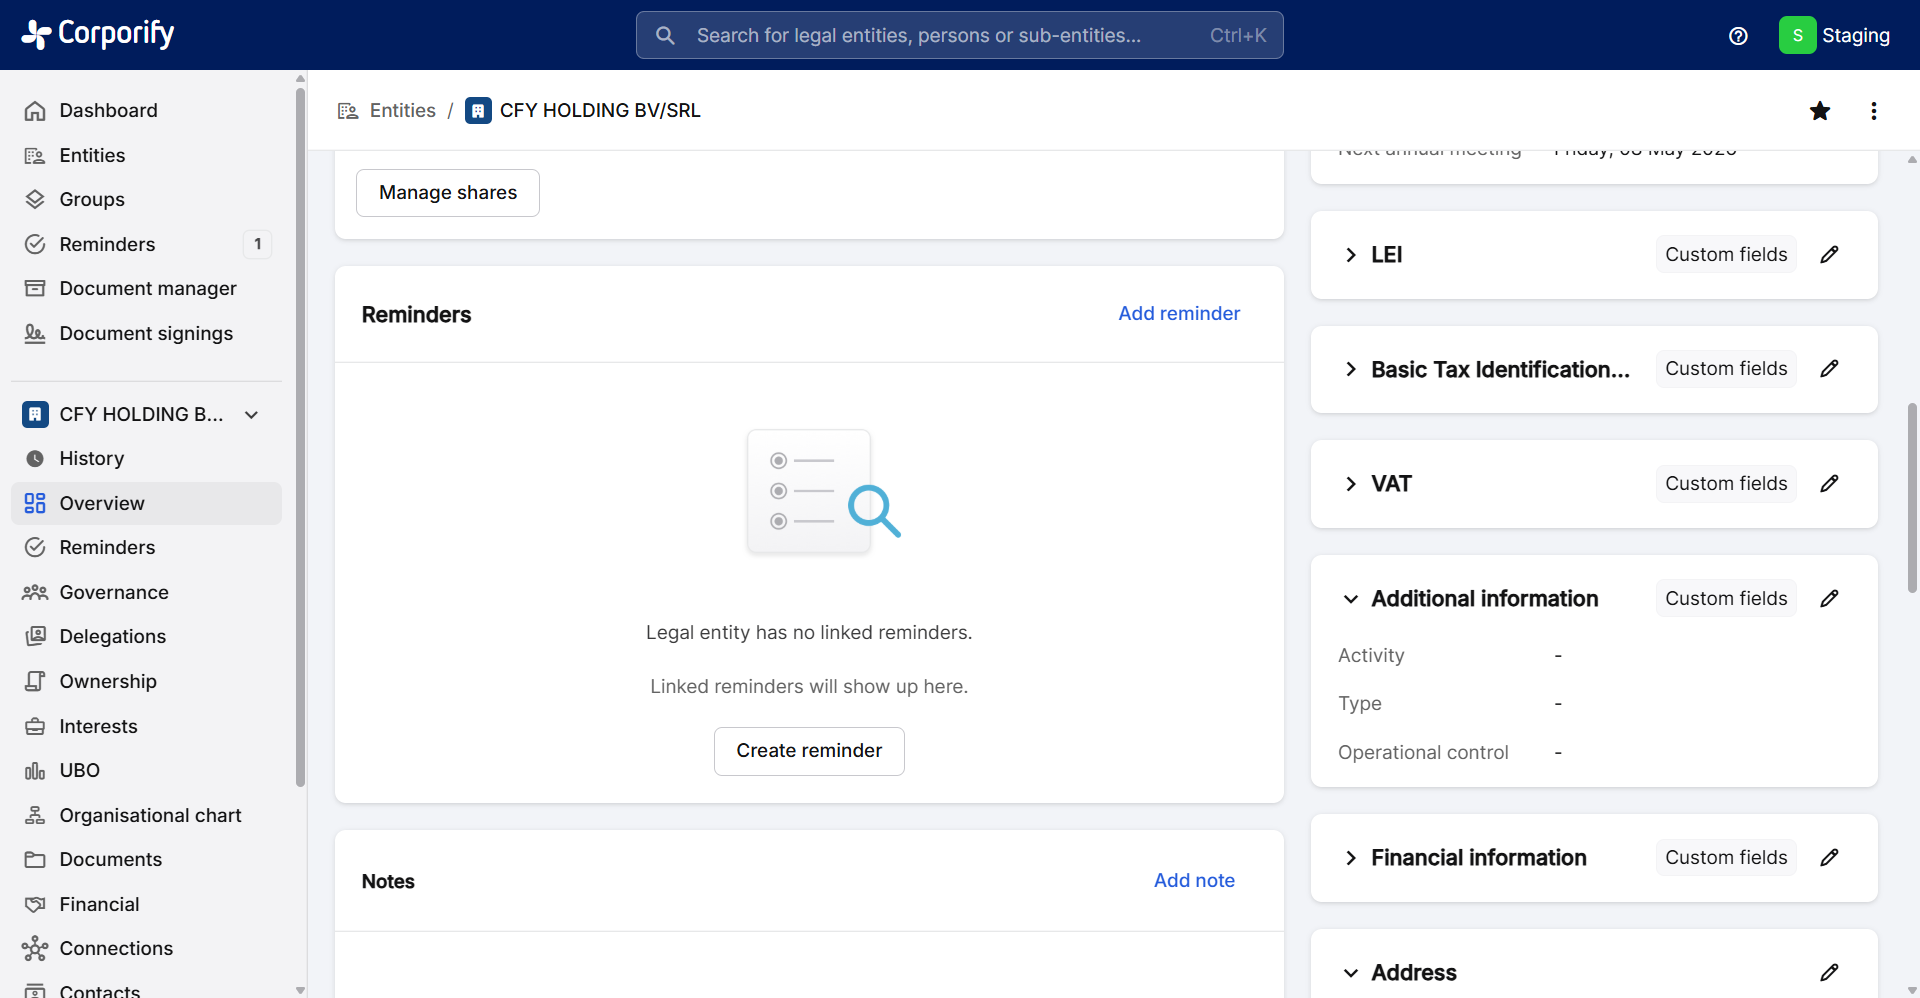Collapse the Additional information section
This screenshot has height=998, width=1920.
(1351, 599)
